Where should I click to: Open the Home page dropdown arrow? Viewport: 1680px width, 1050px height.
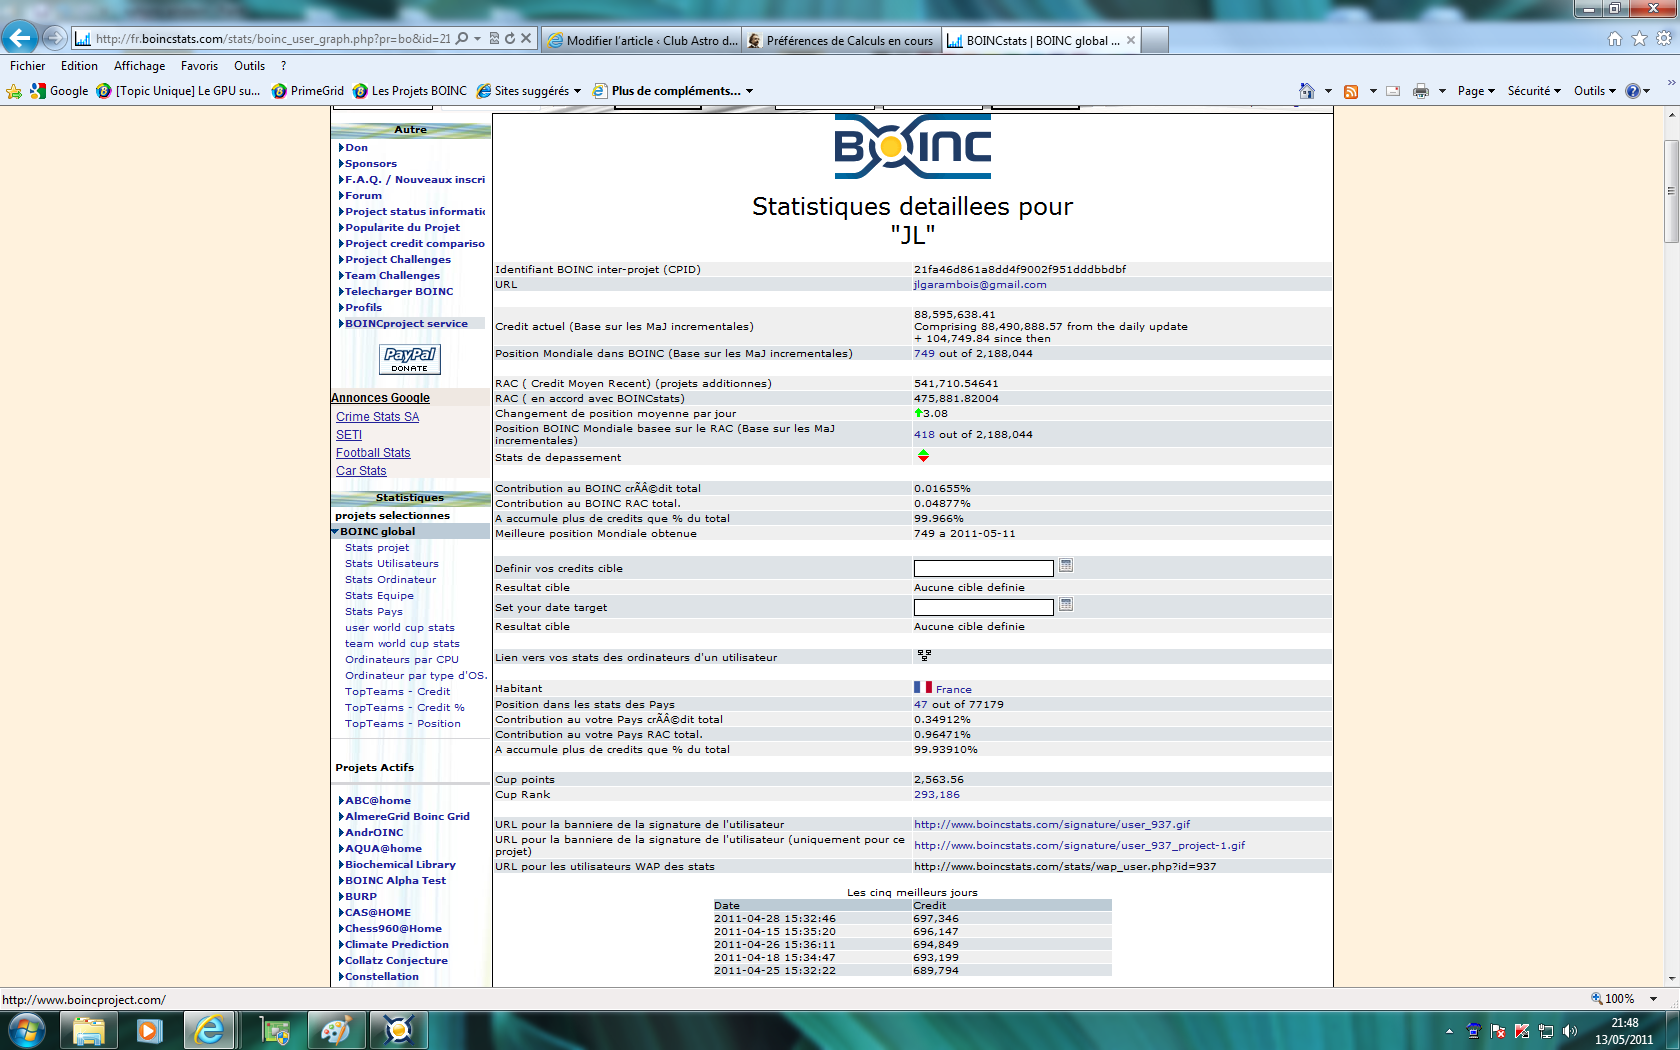click(1328, 91)
